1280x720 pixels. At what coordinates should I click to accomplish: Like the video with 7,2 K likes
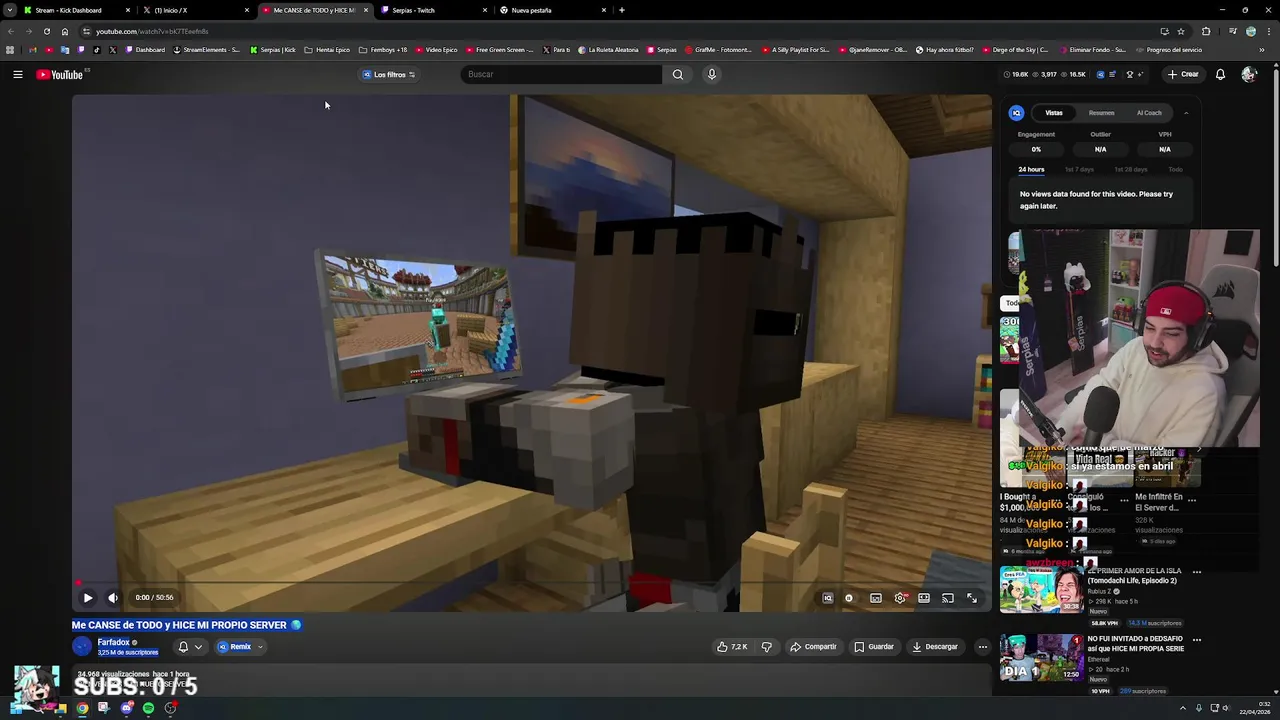(x=732, y=647)
